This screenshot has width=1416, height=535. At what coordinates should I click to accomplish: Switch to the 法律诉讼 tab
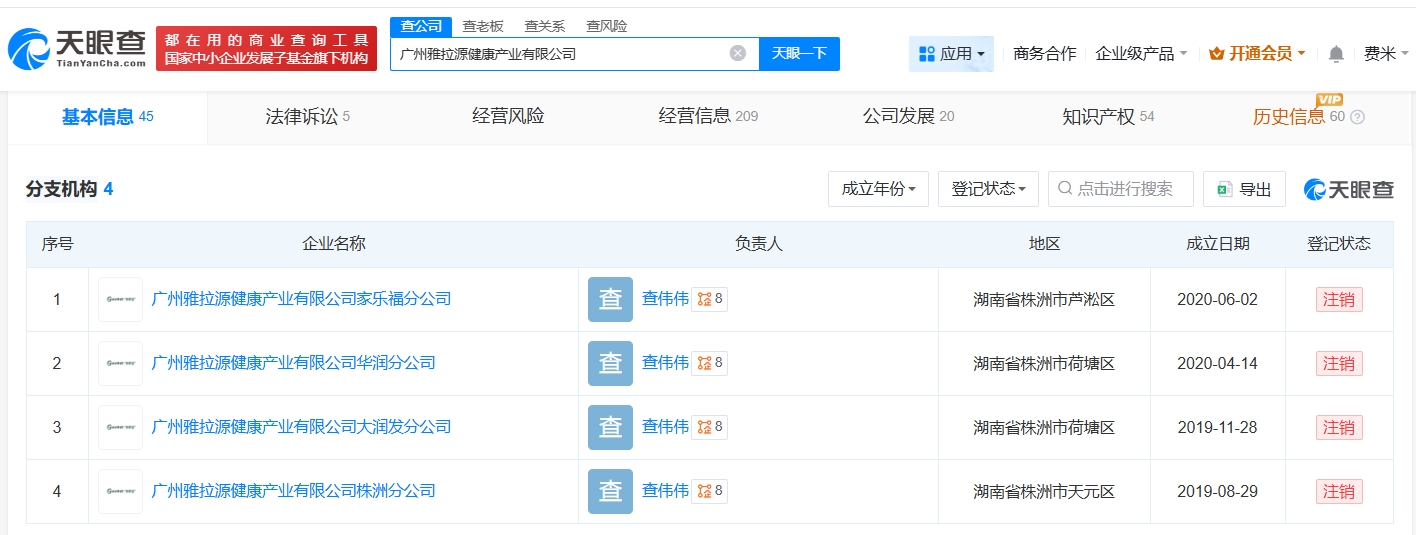point(307,117)
